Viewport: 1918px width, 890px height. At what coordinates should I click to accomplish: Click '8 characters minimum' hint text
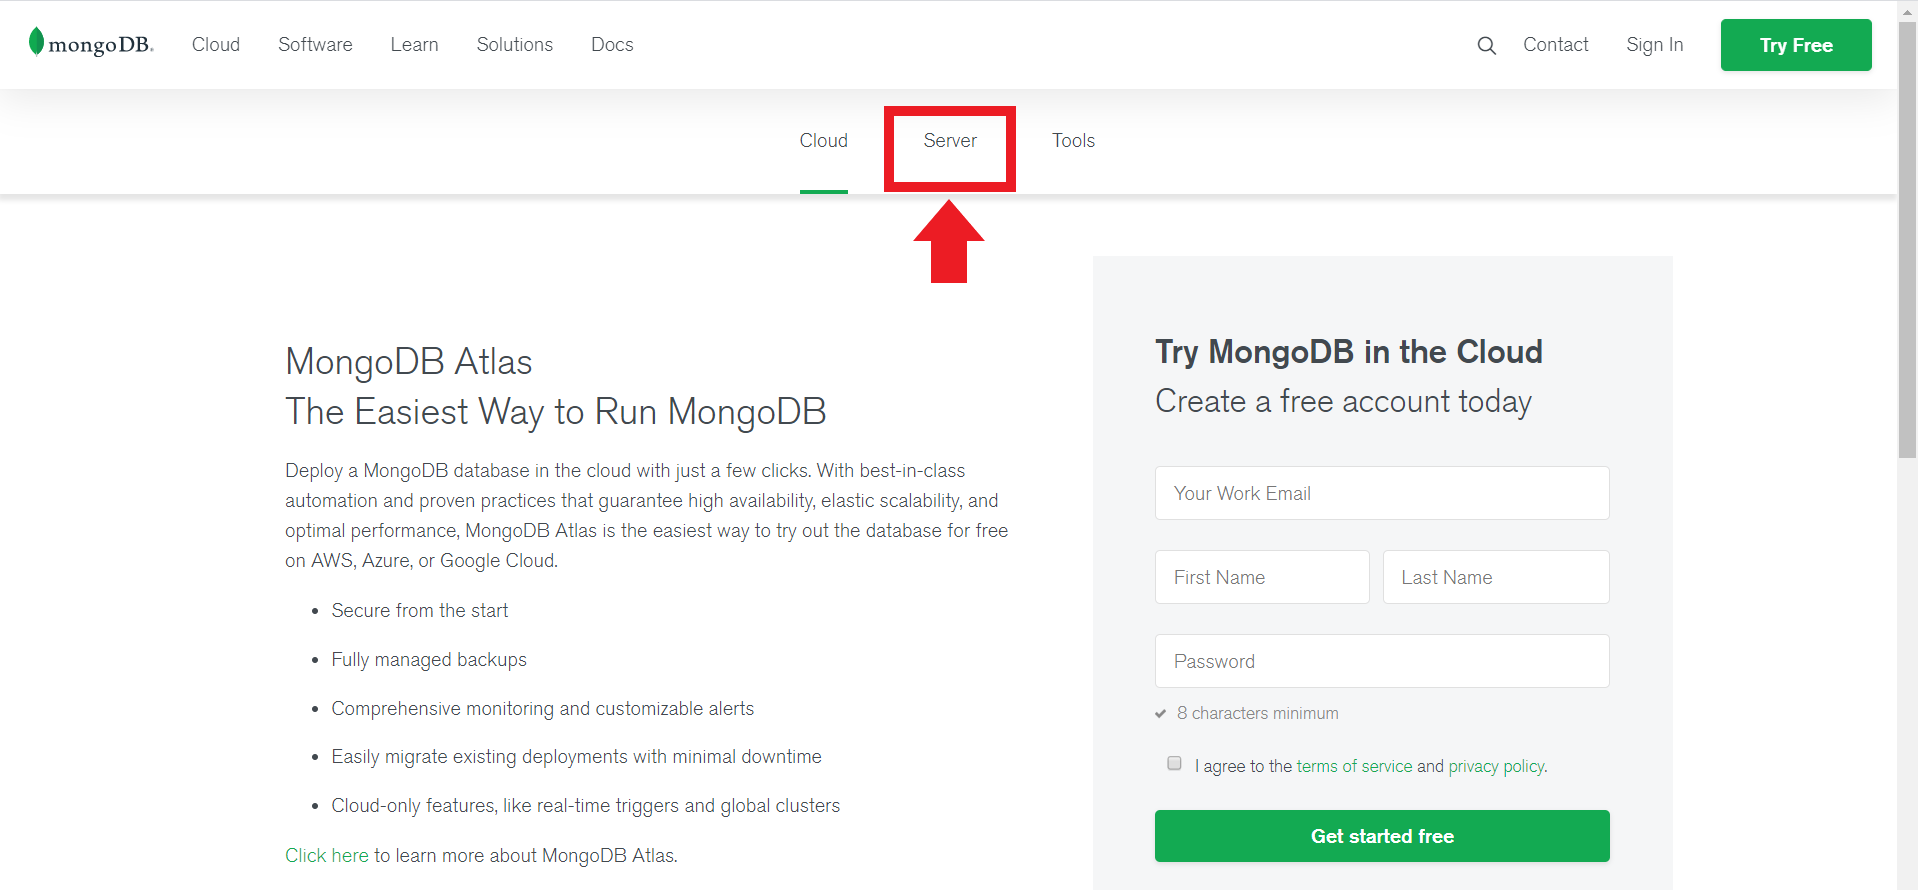tap(1257, 713)
